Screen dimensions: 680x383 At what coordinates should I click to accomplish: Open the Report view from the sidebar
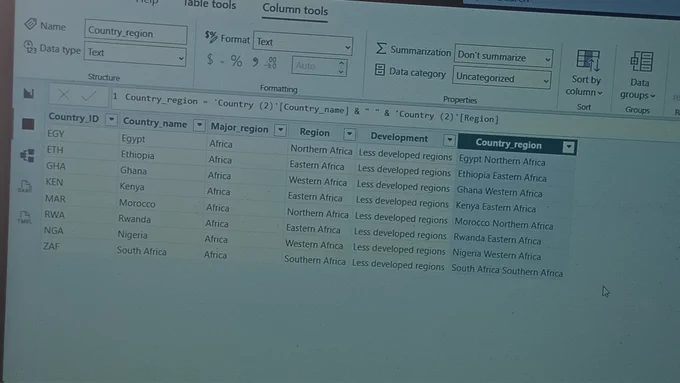click(x=29, y=93)
